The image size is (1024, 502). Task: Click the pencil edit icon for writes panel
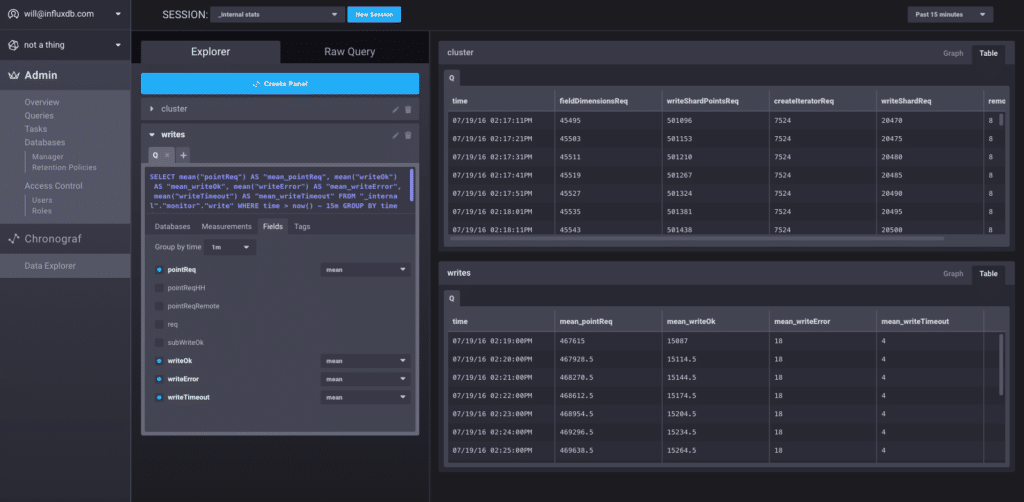coord(396,135)
